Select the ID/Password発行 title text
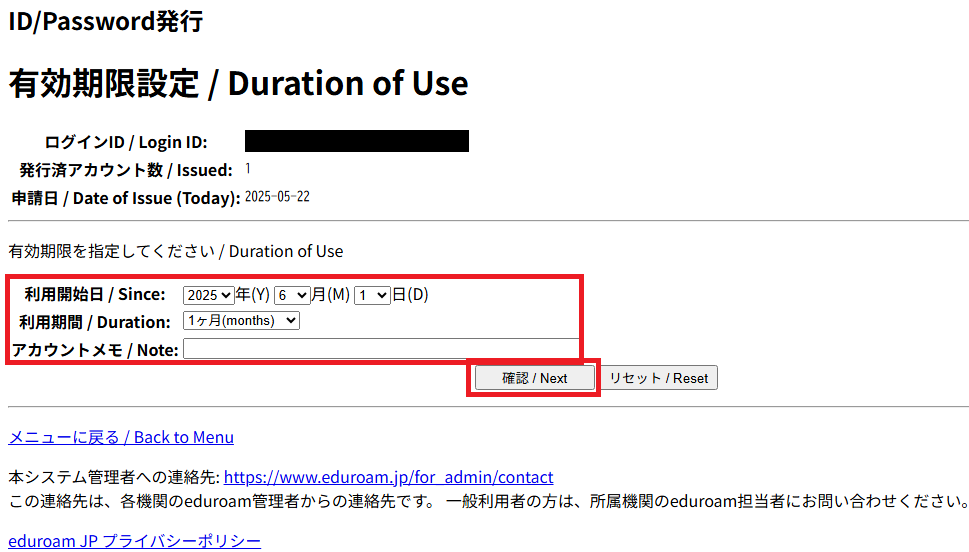Image resolution: width=969 pixels, height=552 pixels. click(x=106, y=22)
